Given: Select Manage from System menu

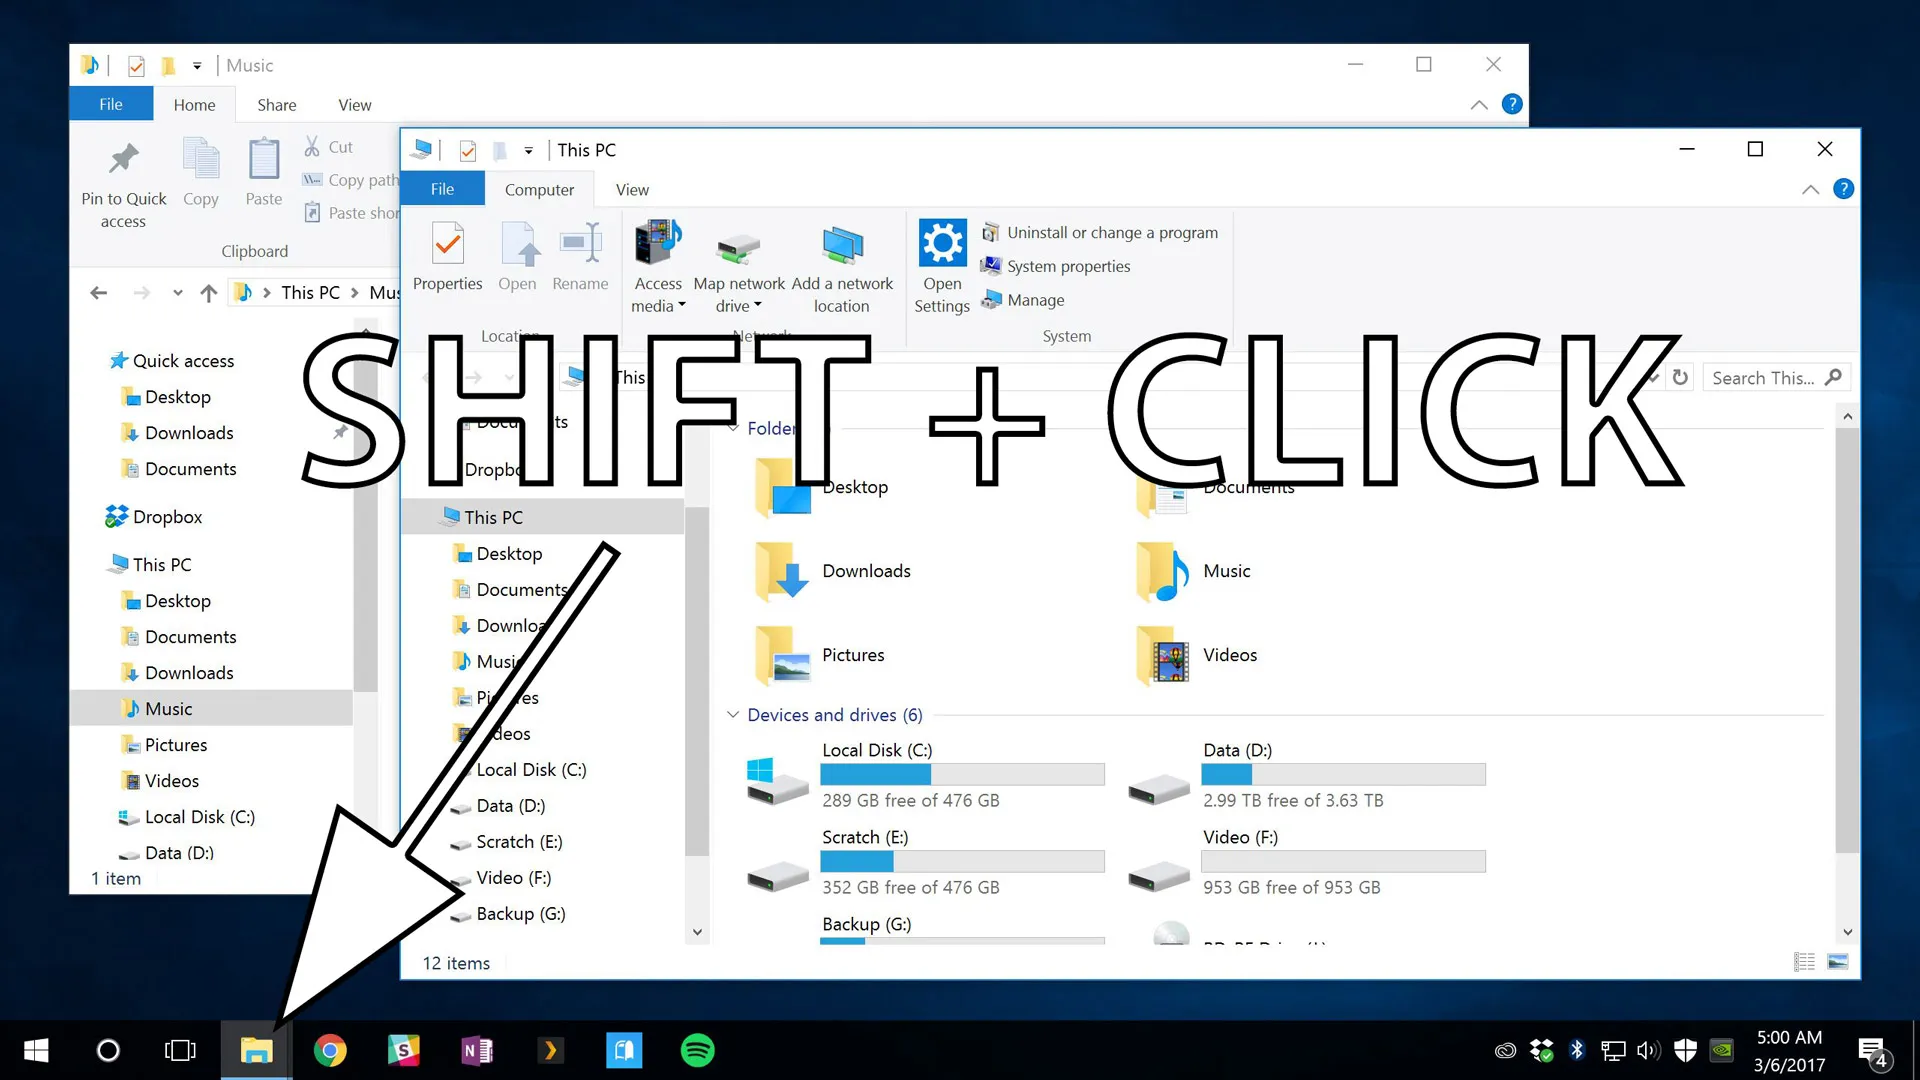Looking at the screenshot, I should [1035, 299].
